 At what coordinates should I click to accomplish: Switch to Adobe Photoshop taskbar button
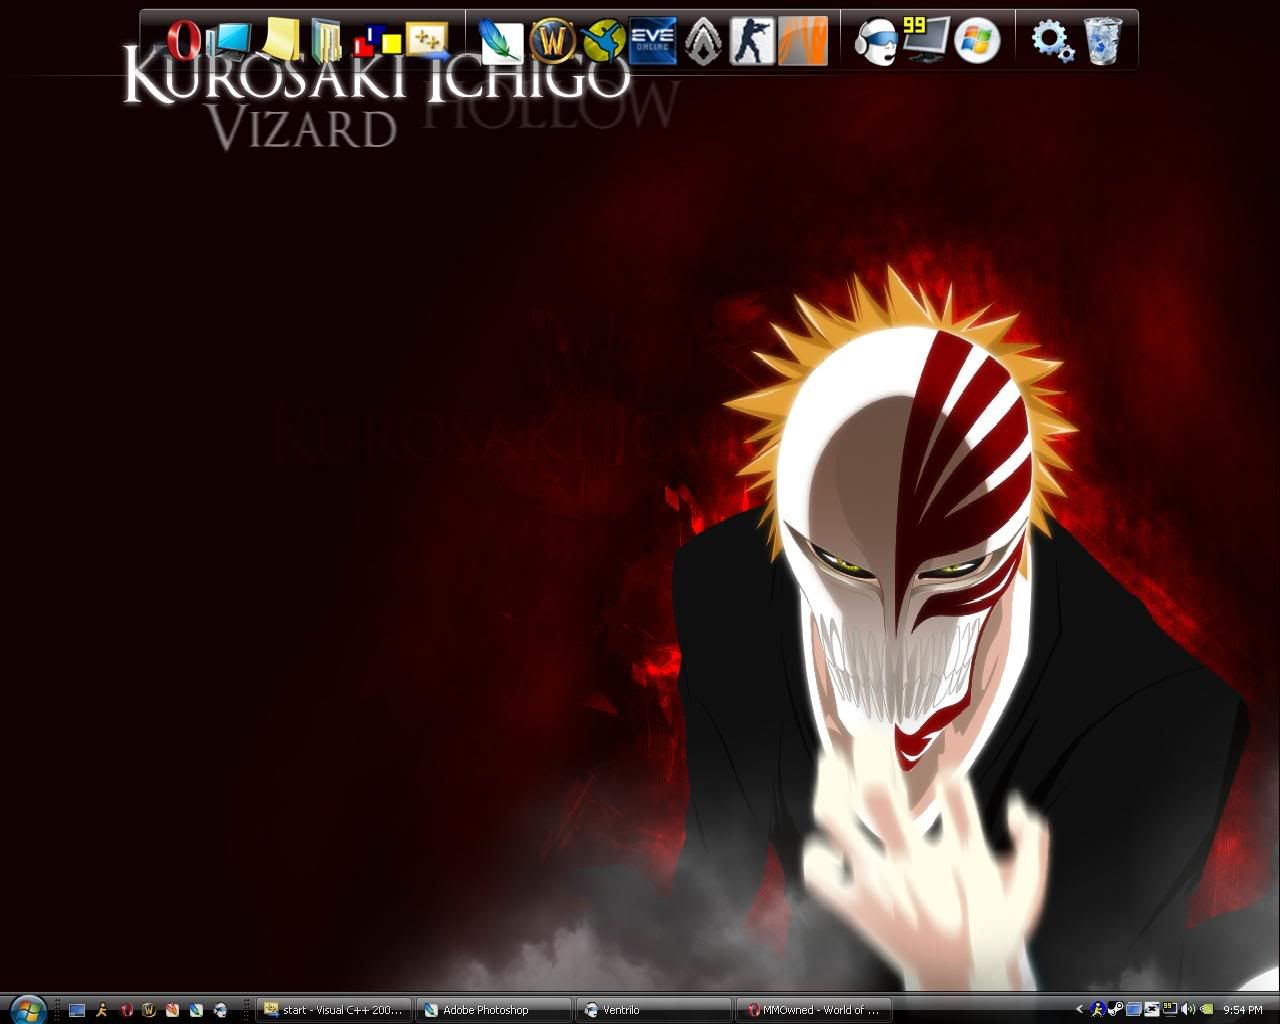coord(494,1010)
